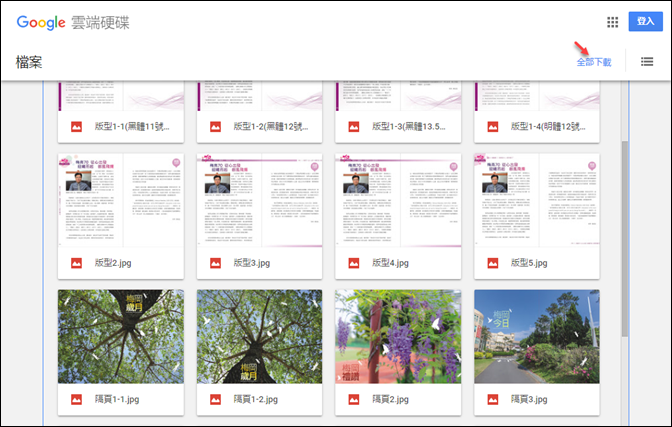Open thumbnail above 版型1-4(明體12號 label
Image resolution: width=672 pixels, height=427 pixels.
pyautogui.click(x=537, y=96)
